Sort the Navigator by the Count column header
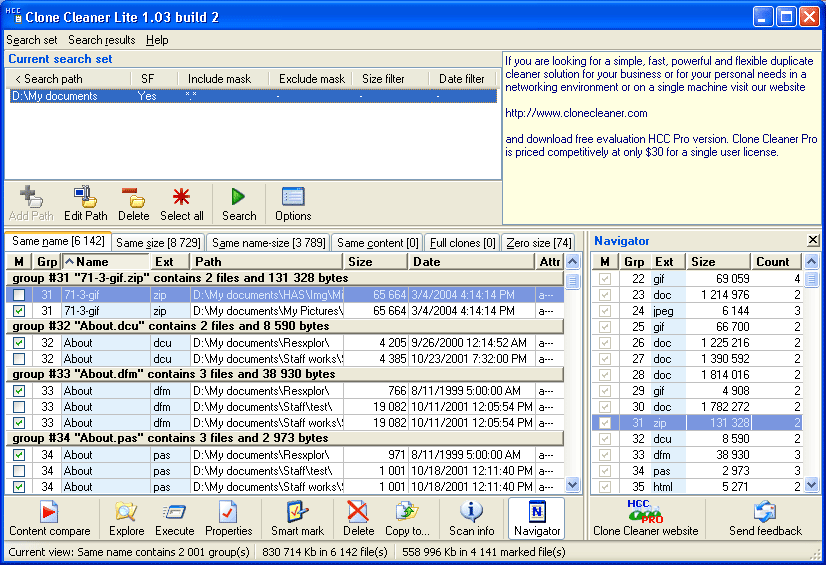This screenshot has width=826, height=565. click(776, 262)
